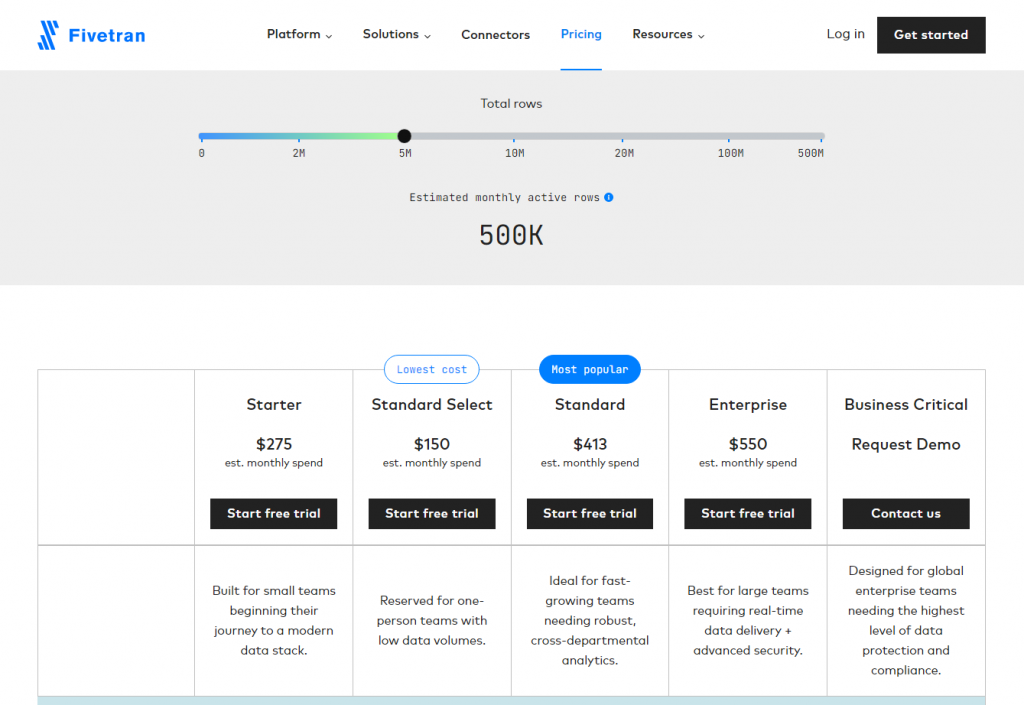Click the $550 price
The height and width of the screenshot is (705, 1024).
point(748,445)
